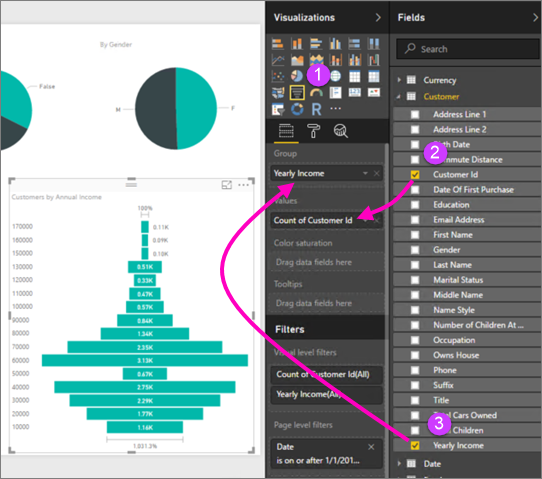The height and width of the screenshot is (479, 542).
Task: Select the Line chart visualization
Action: click(278, 60)
